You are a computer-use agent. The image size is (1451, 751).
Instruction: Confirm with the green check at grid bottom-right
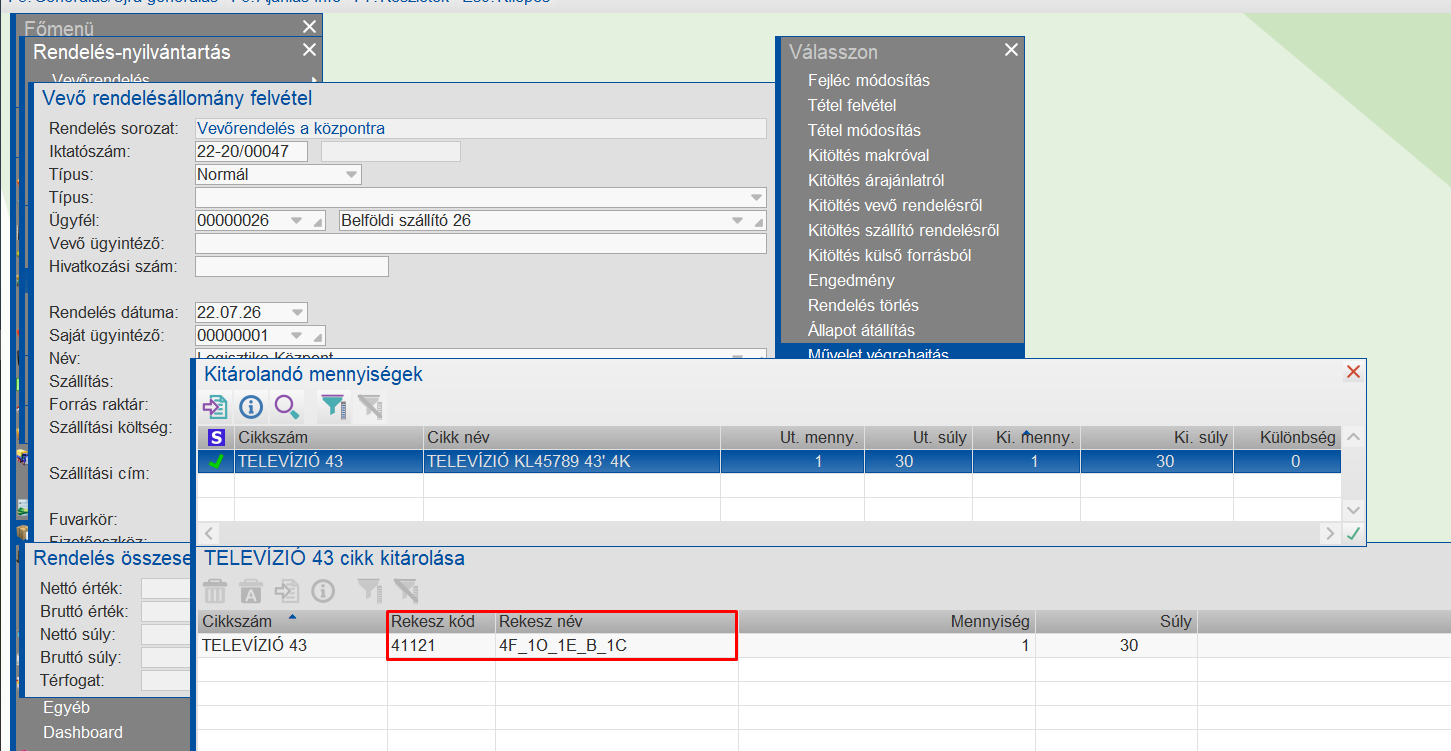[1353, 533]
